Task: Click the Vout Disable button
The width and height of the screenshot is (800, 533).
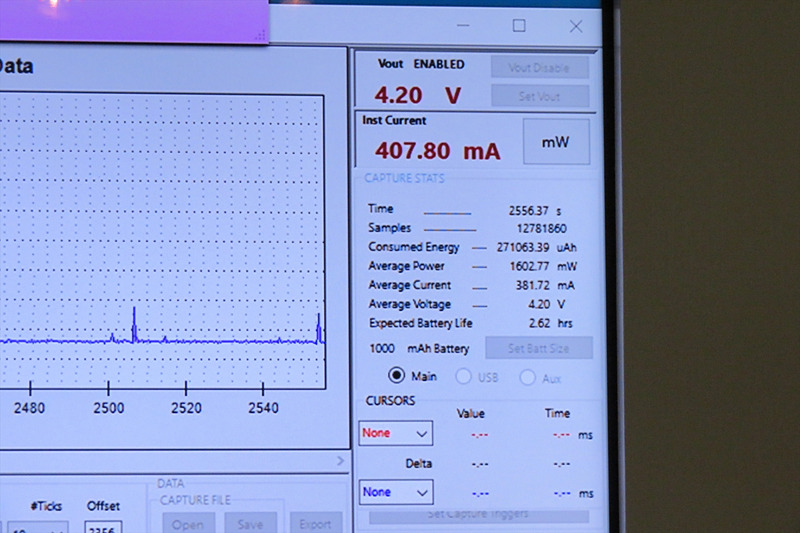Action: tap(539, 68)
